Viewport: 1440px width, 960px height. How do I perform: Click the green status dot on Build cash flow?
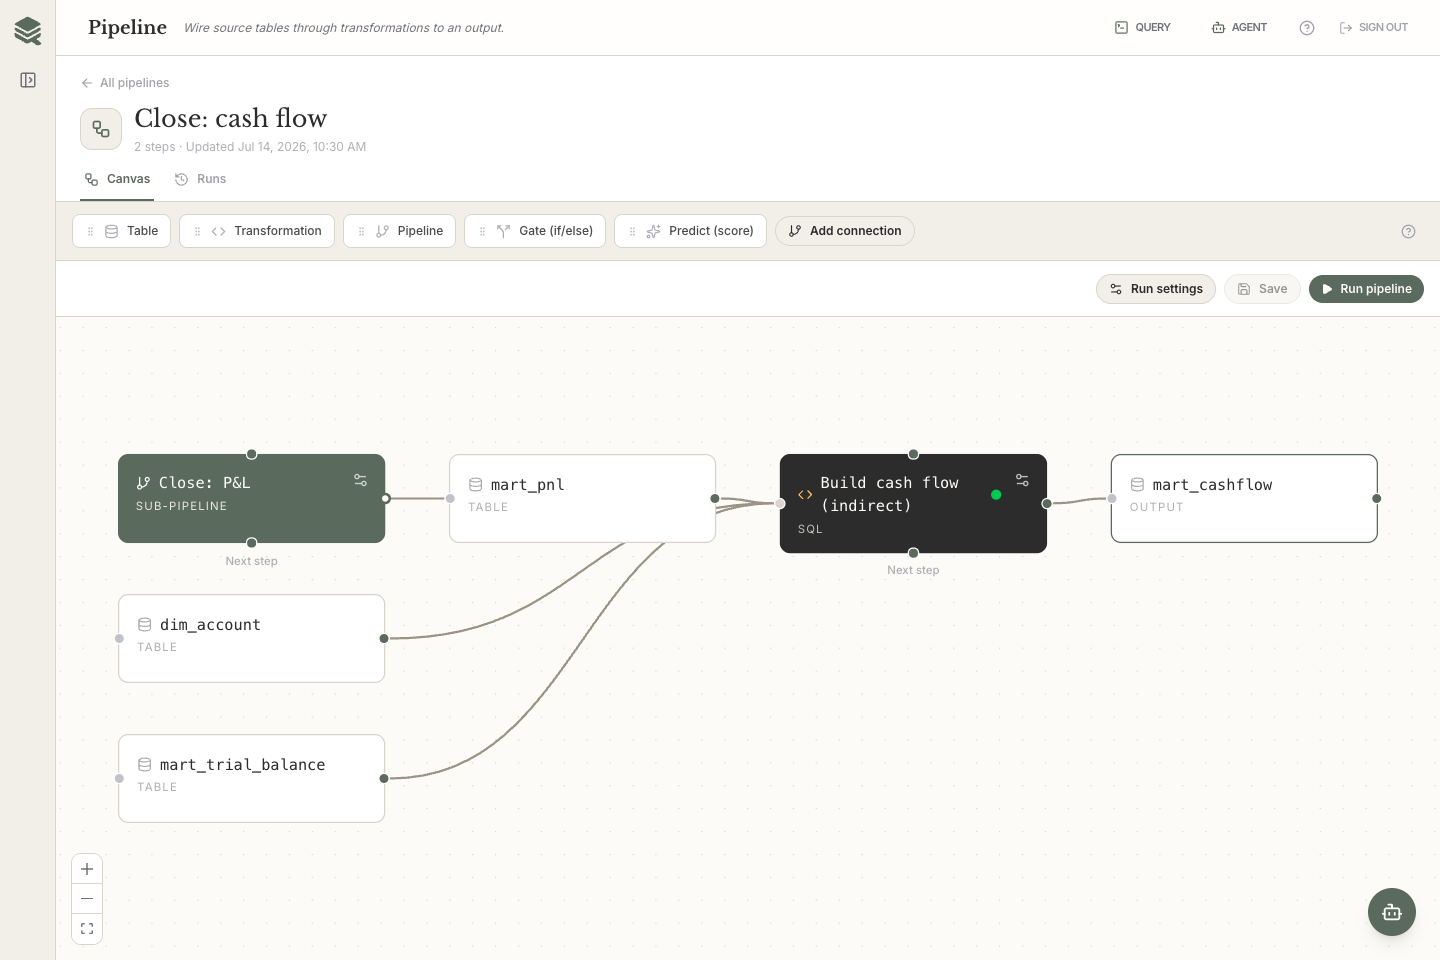coord(996,494)
